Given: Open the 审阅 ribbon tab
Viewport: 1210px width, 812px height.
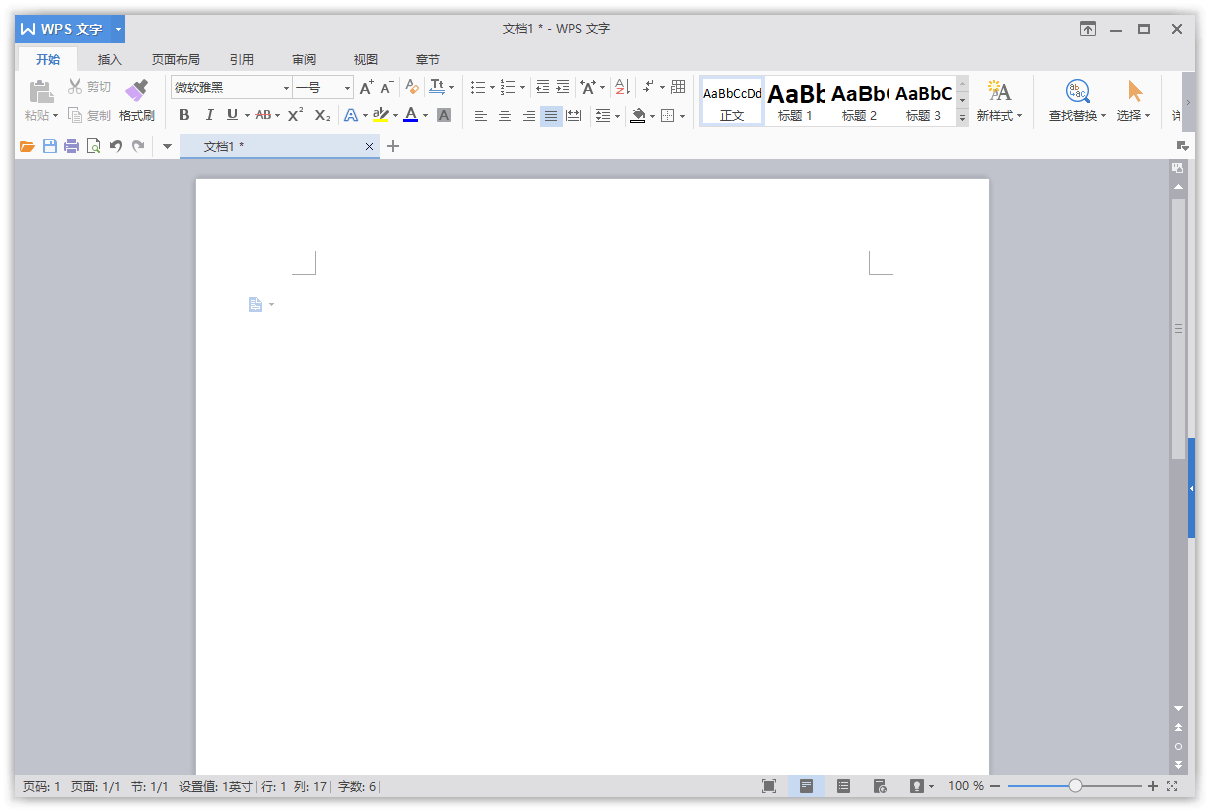Looking at the screenshot, I should pyautogui.click(x=304, y=59).
